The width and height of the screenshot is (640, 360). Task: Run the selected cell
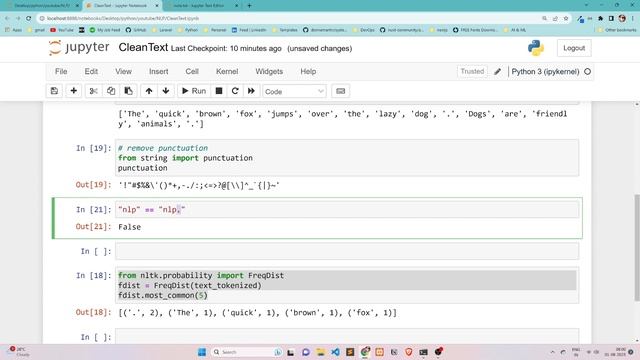tap(194, 91)
